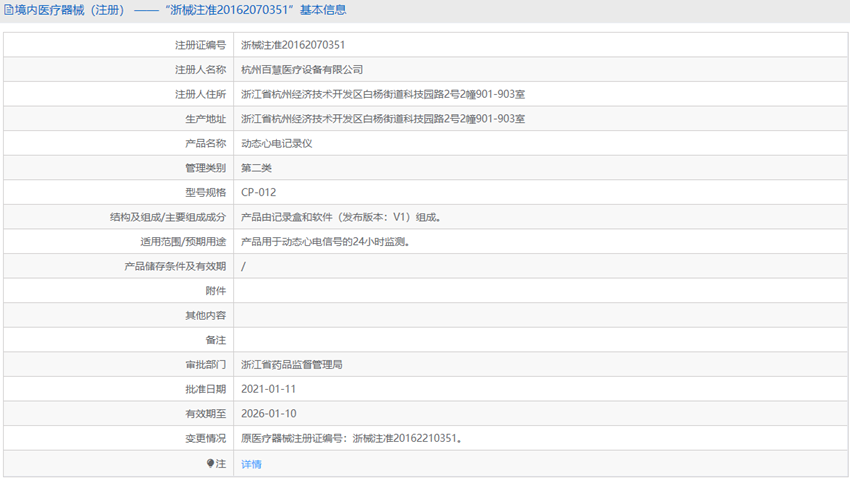
Task: Open the 详情 details link
Action: (x=251, y=464)
